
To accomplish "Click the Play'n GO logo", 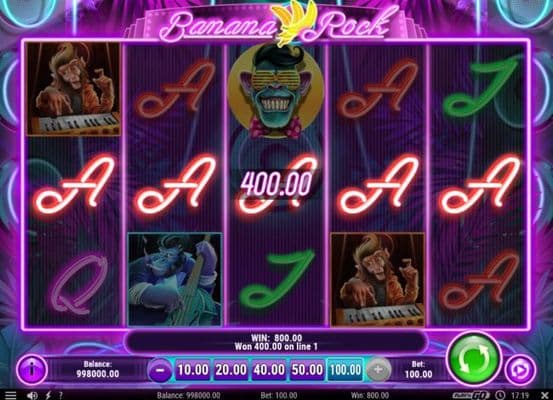I will [x=471, y=395].
